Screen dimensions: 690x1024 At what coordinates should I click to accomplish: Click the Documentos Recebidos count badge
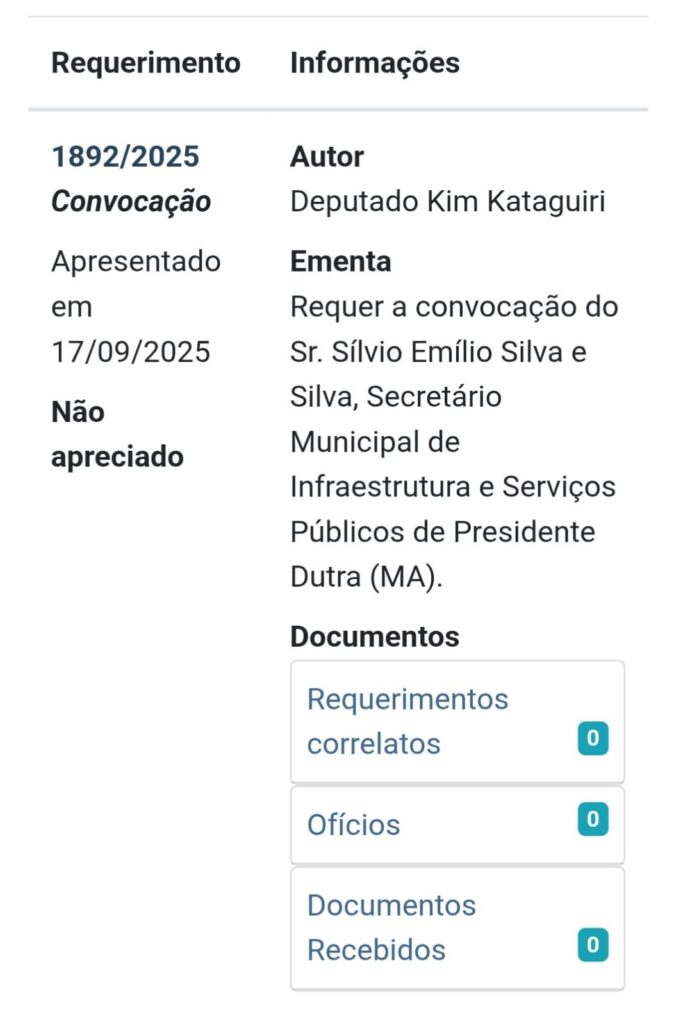click(593, 944)
